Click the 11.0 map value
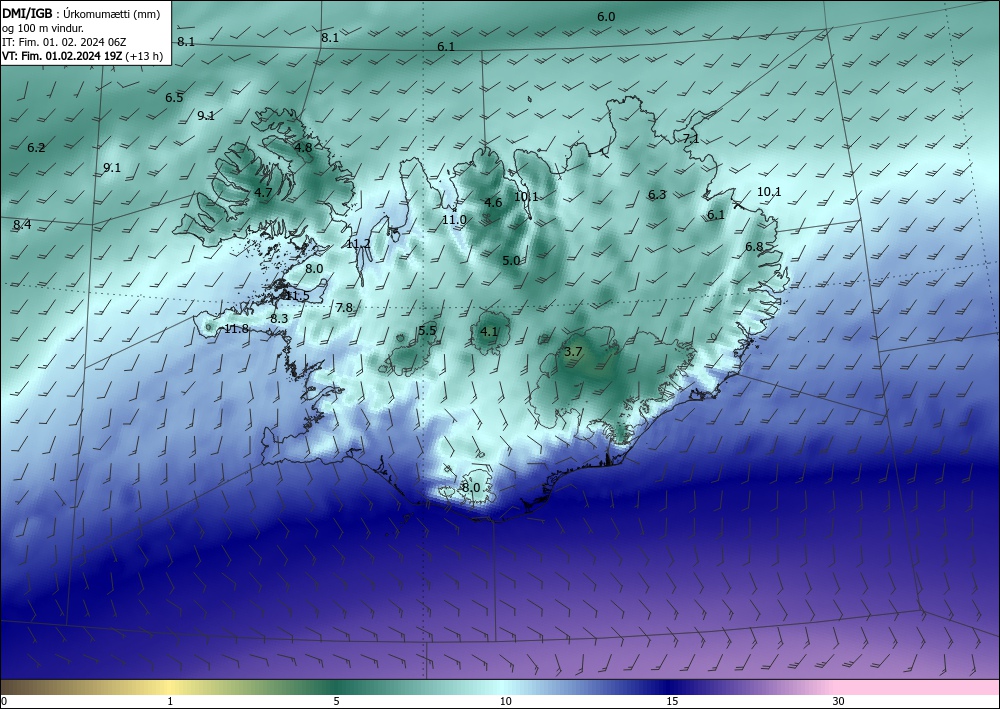Viewport: 1000px width, 709px height. [454, 220]
